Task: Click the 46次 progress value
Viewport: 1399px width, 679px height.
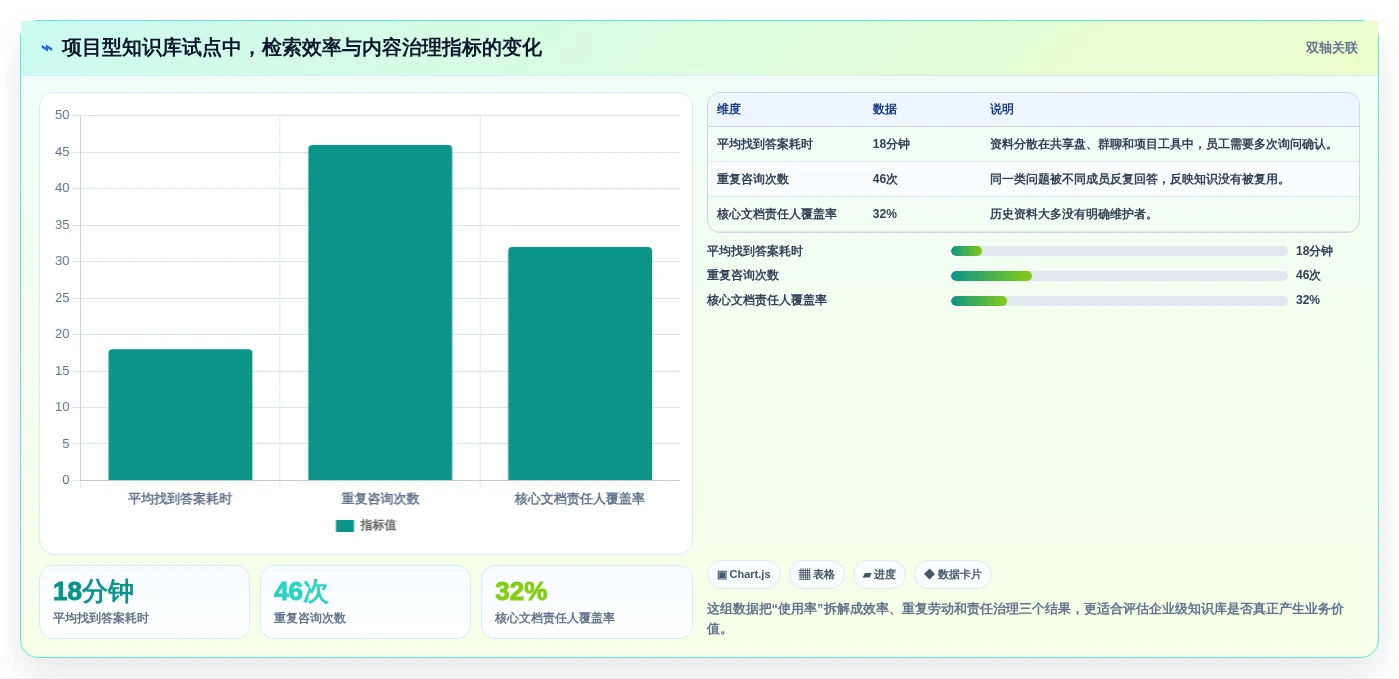Action: (x=1308, y=276)
